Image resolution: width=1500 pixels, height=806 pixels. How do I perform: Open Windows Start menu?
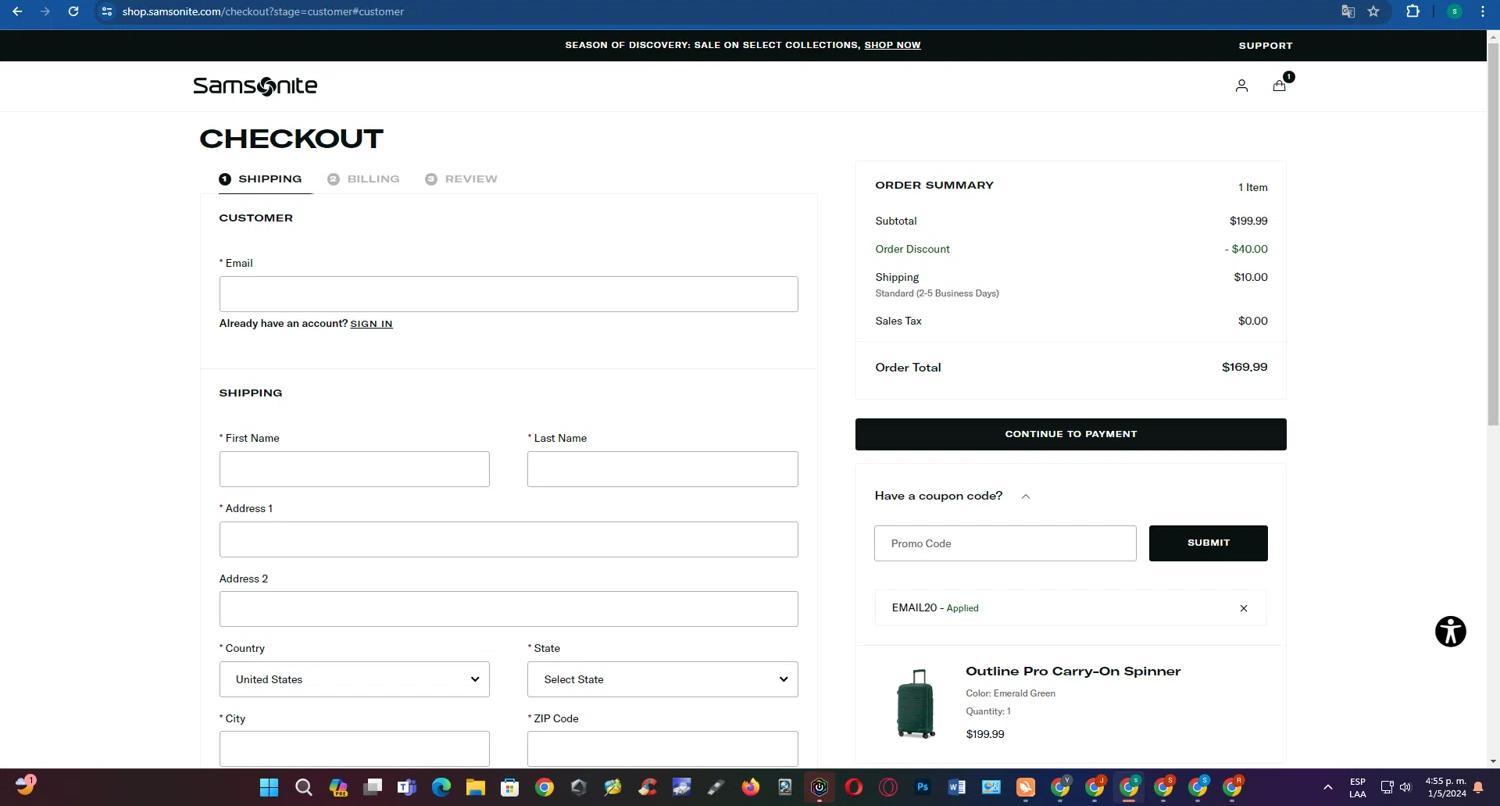269,787
